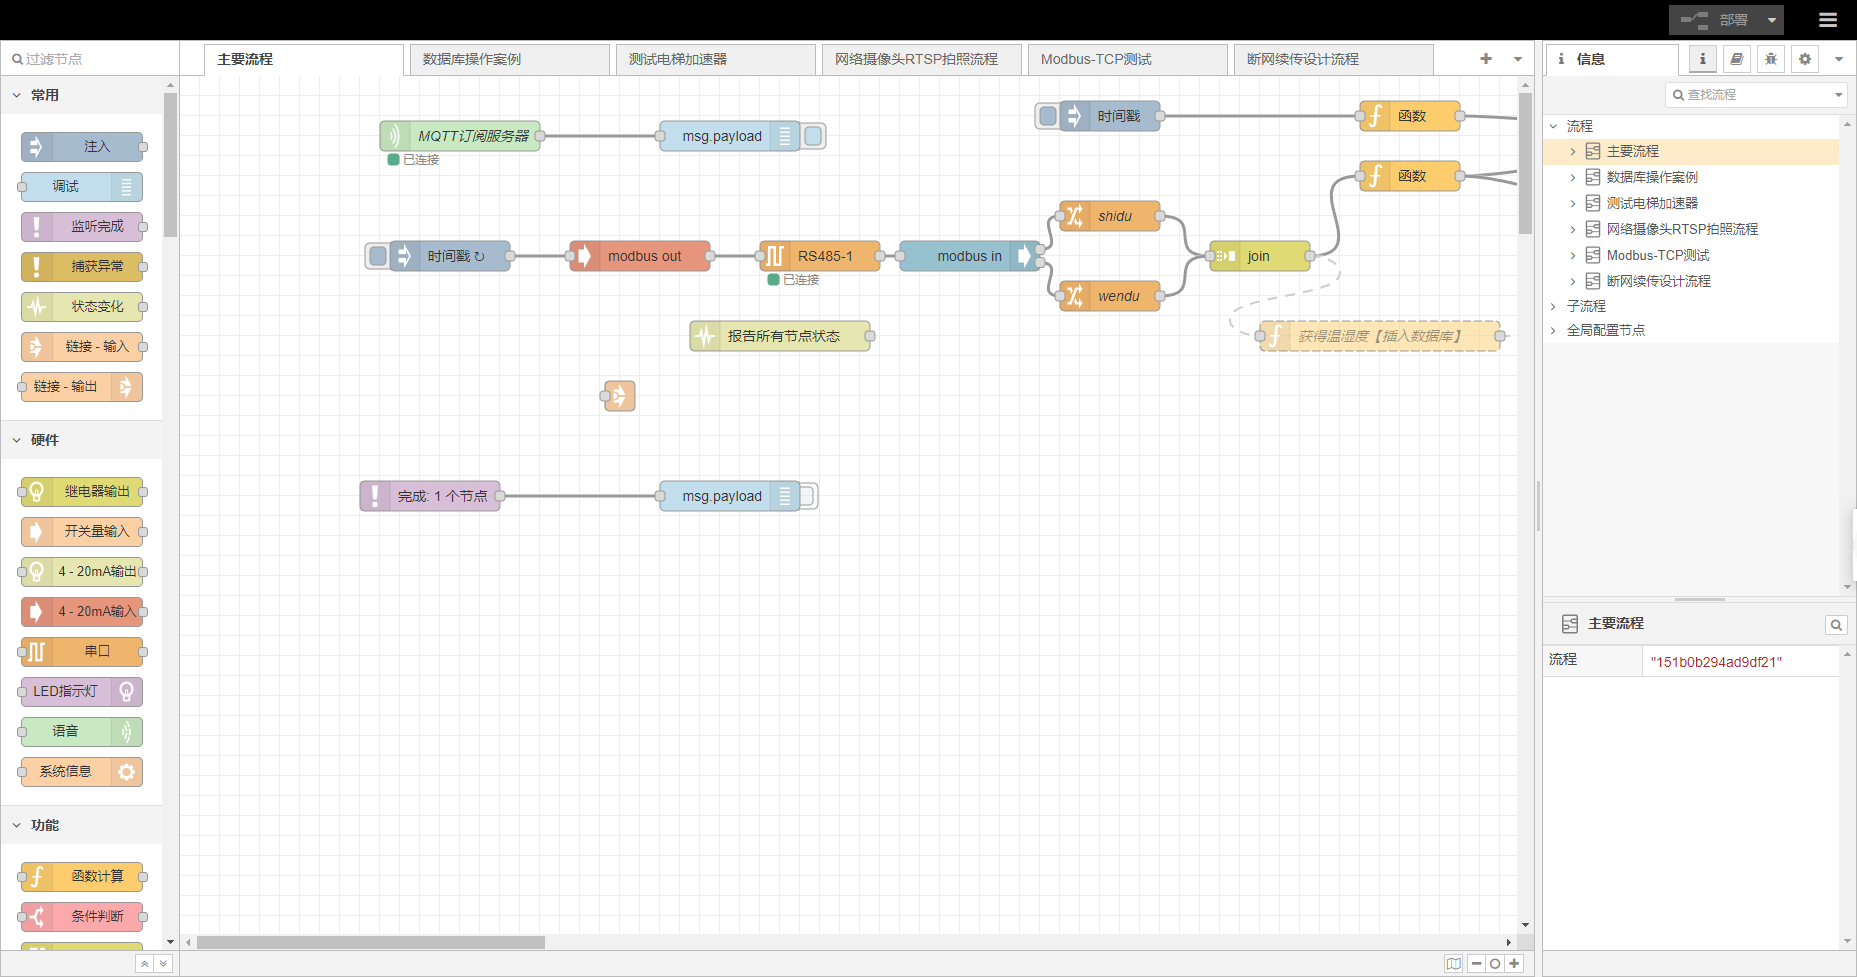
Task: Select the 调试 debug palette node
Action: 82,187
